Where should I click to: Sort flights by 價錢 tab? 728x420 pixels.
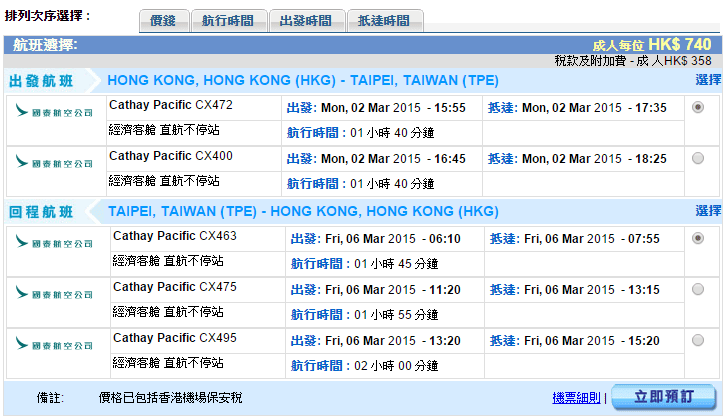pyautogui.click(x=162, y=20)
